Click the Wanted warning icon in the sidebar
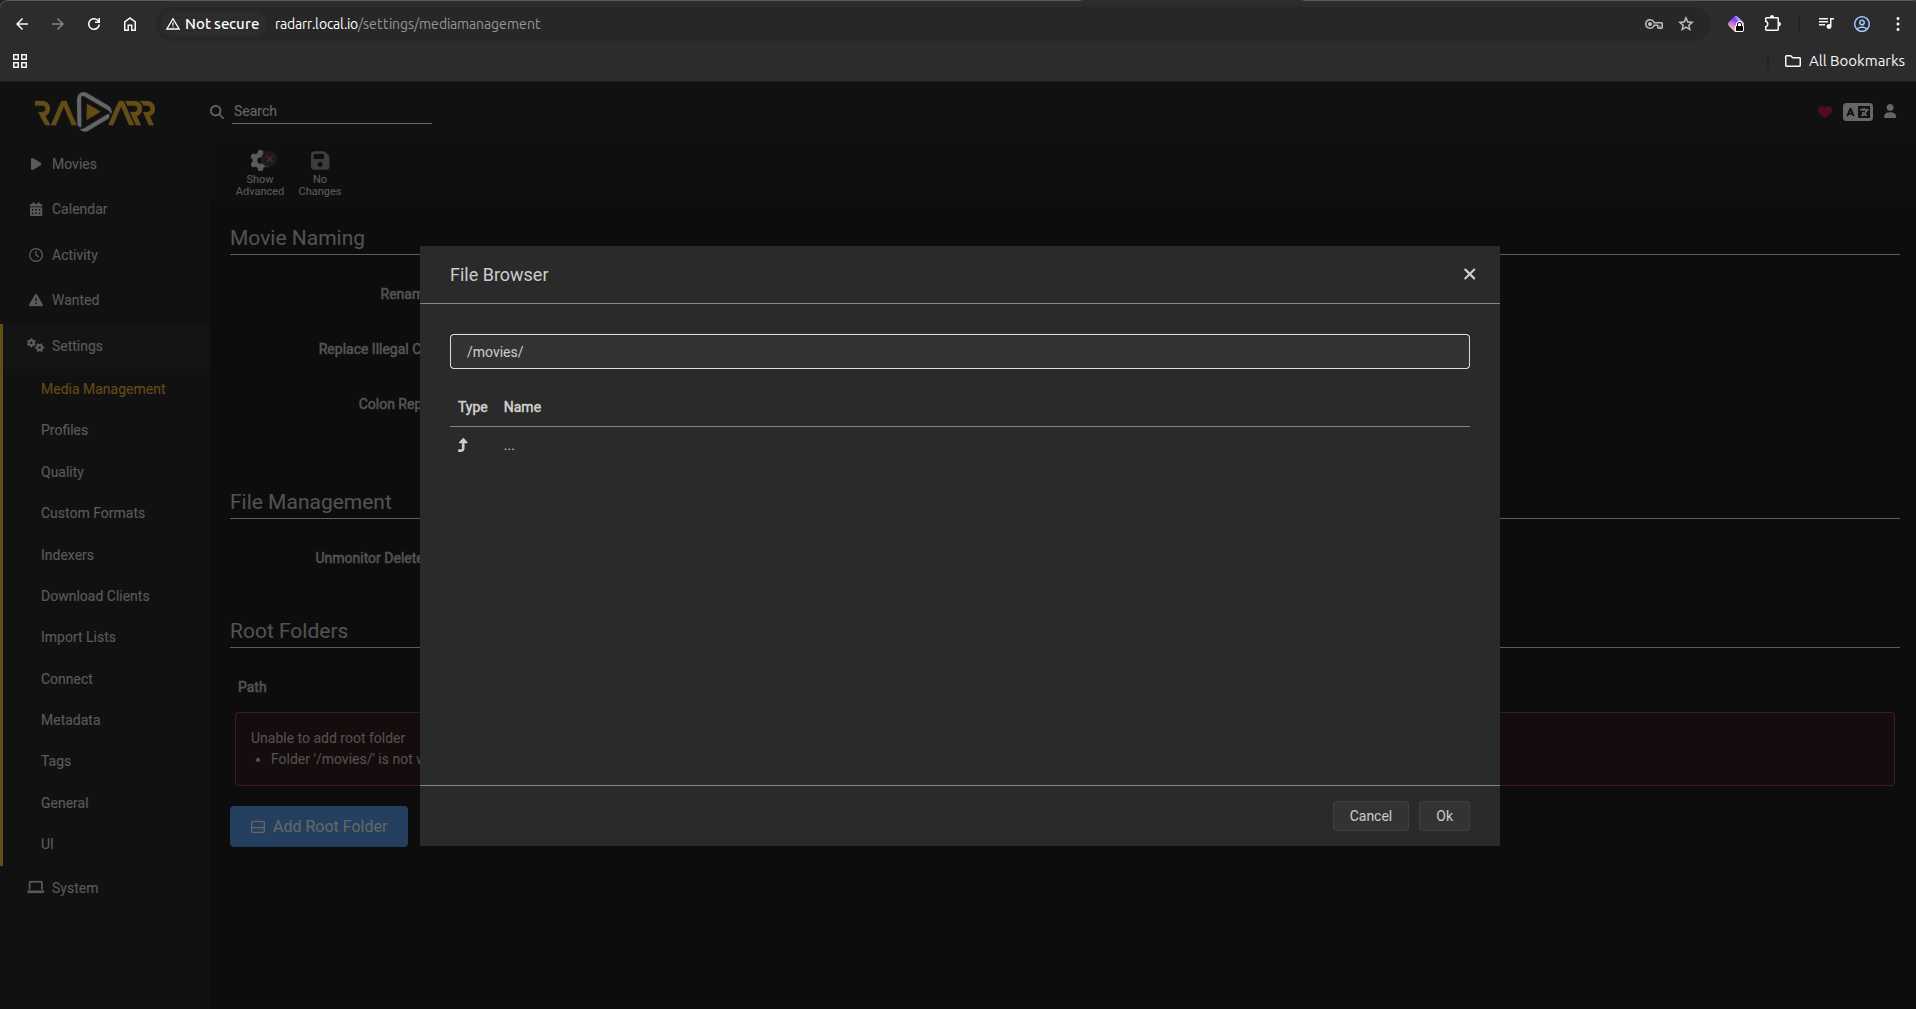1916x1009 pixels. 36,300
